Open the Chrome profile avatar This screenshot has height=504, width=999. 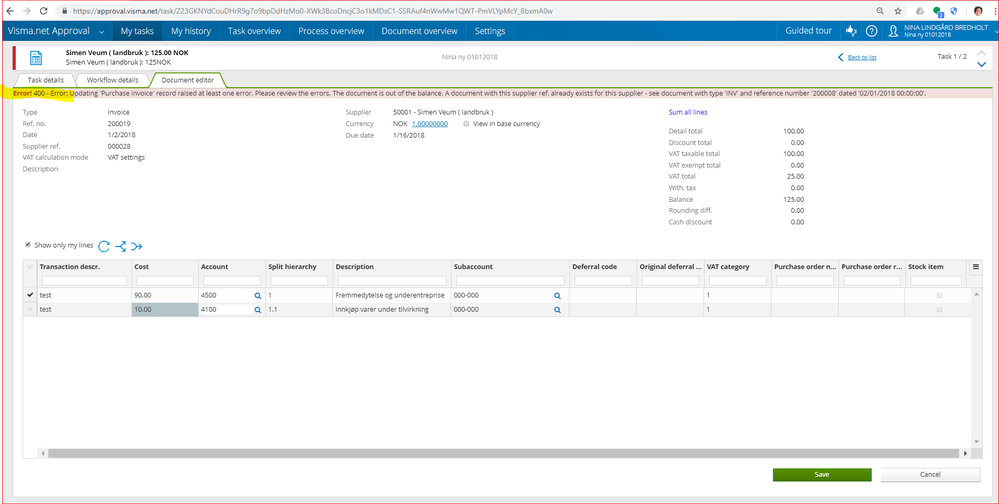click(978, 11)
